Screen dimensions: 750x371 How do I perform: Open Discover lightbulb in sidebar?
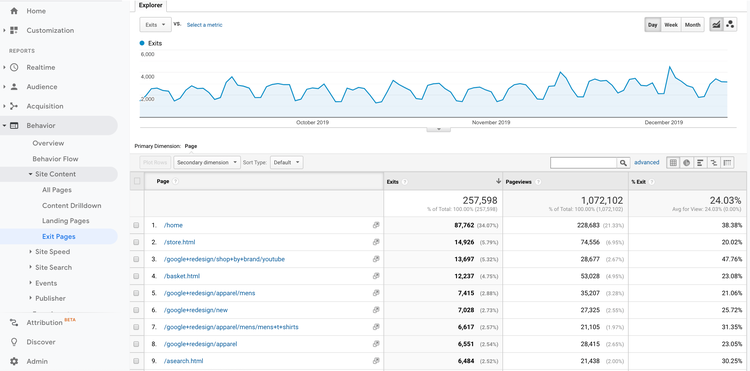(x=14, y=342)
